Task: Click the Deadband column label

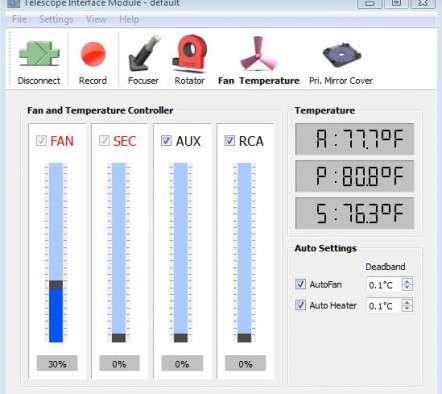Action: 385,267
